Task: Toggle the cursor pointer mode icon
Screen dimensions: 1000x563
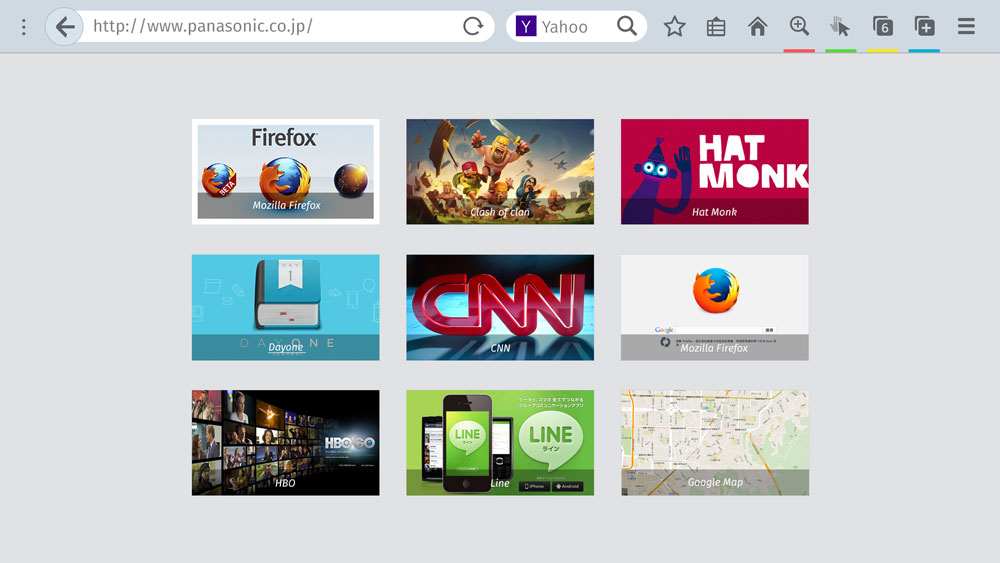Action: click(840, 27)
